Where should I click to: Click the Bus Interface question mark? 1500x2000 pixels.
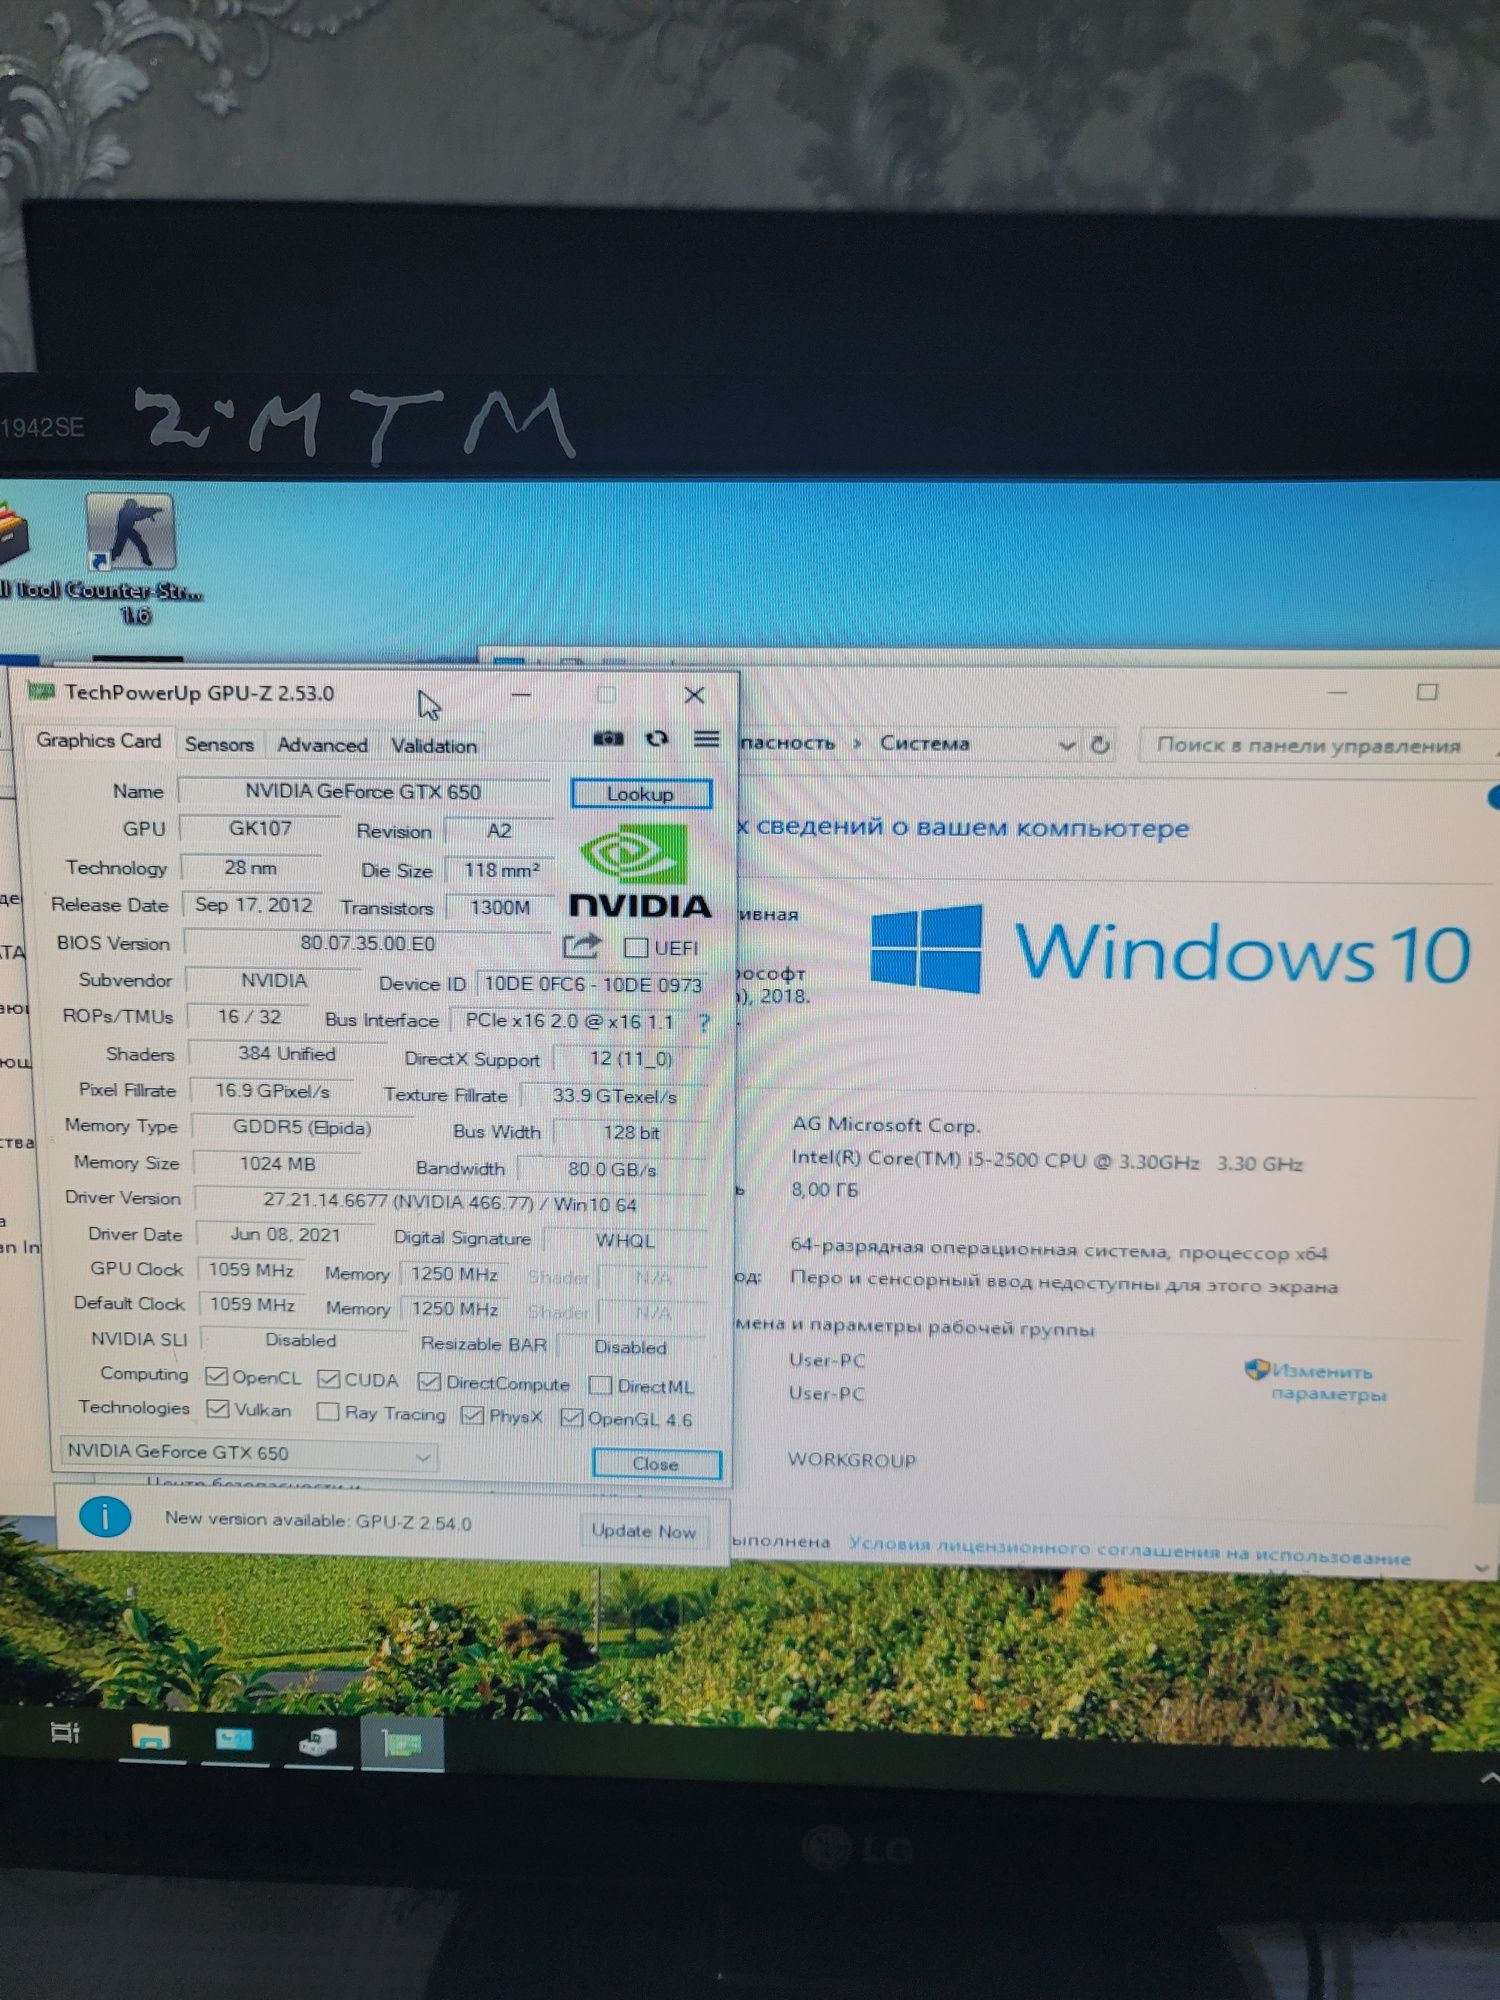pyautogui.click(x=705, y=1022)
